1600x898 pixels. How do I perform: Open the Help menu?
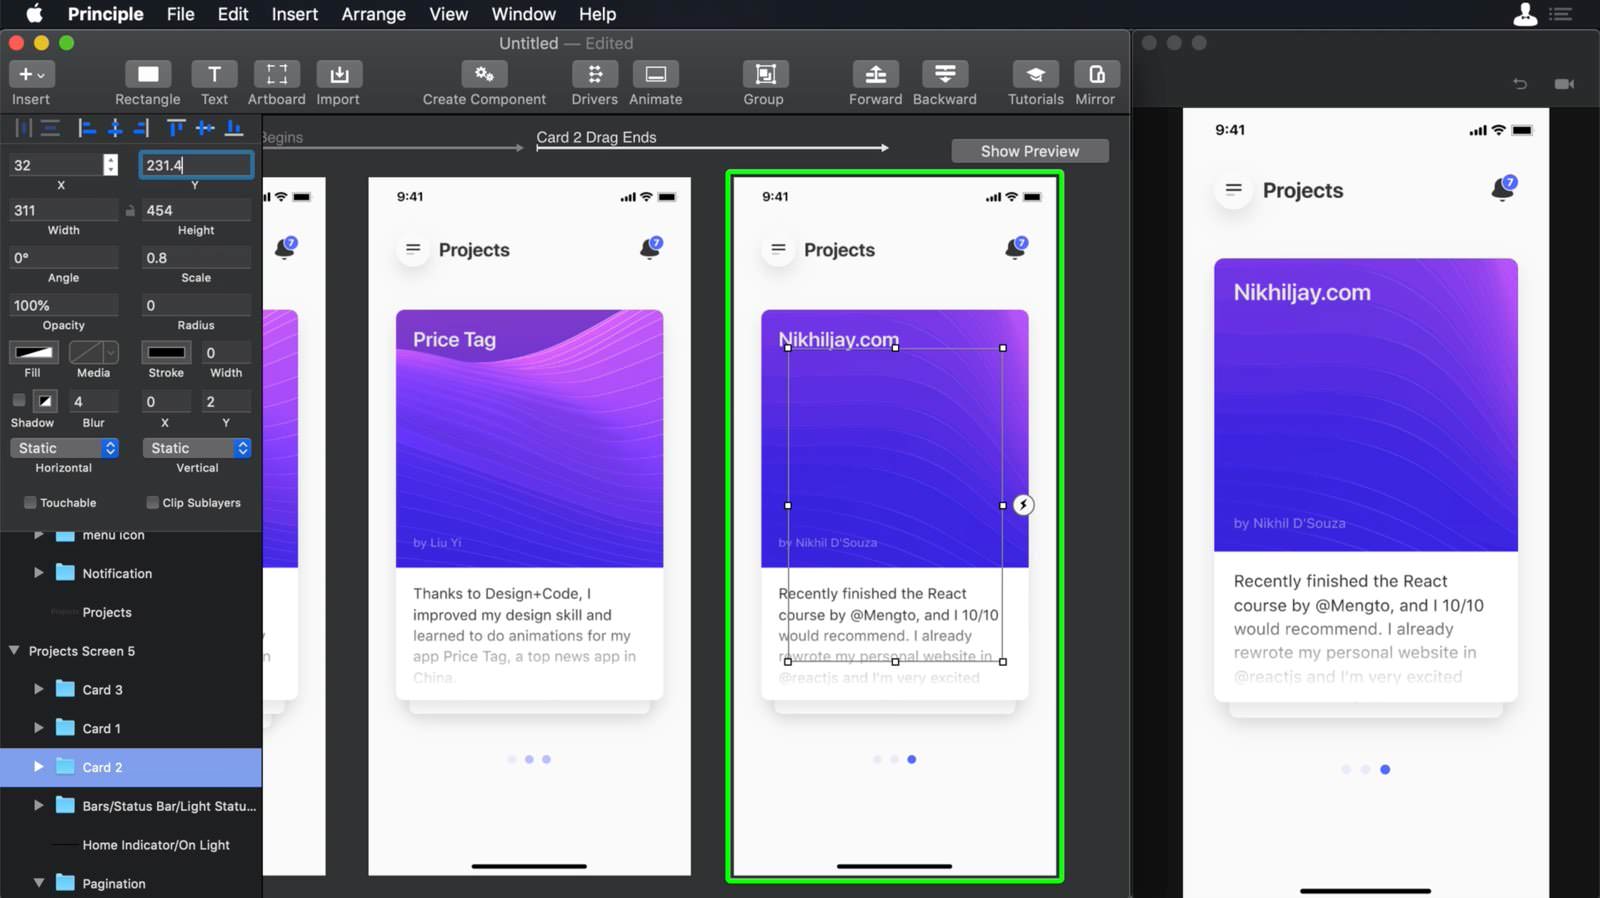[x=598, y=14]
